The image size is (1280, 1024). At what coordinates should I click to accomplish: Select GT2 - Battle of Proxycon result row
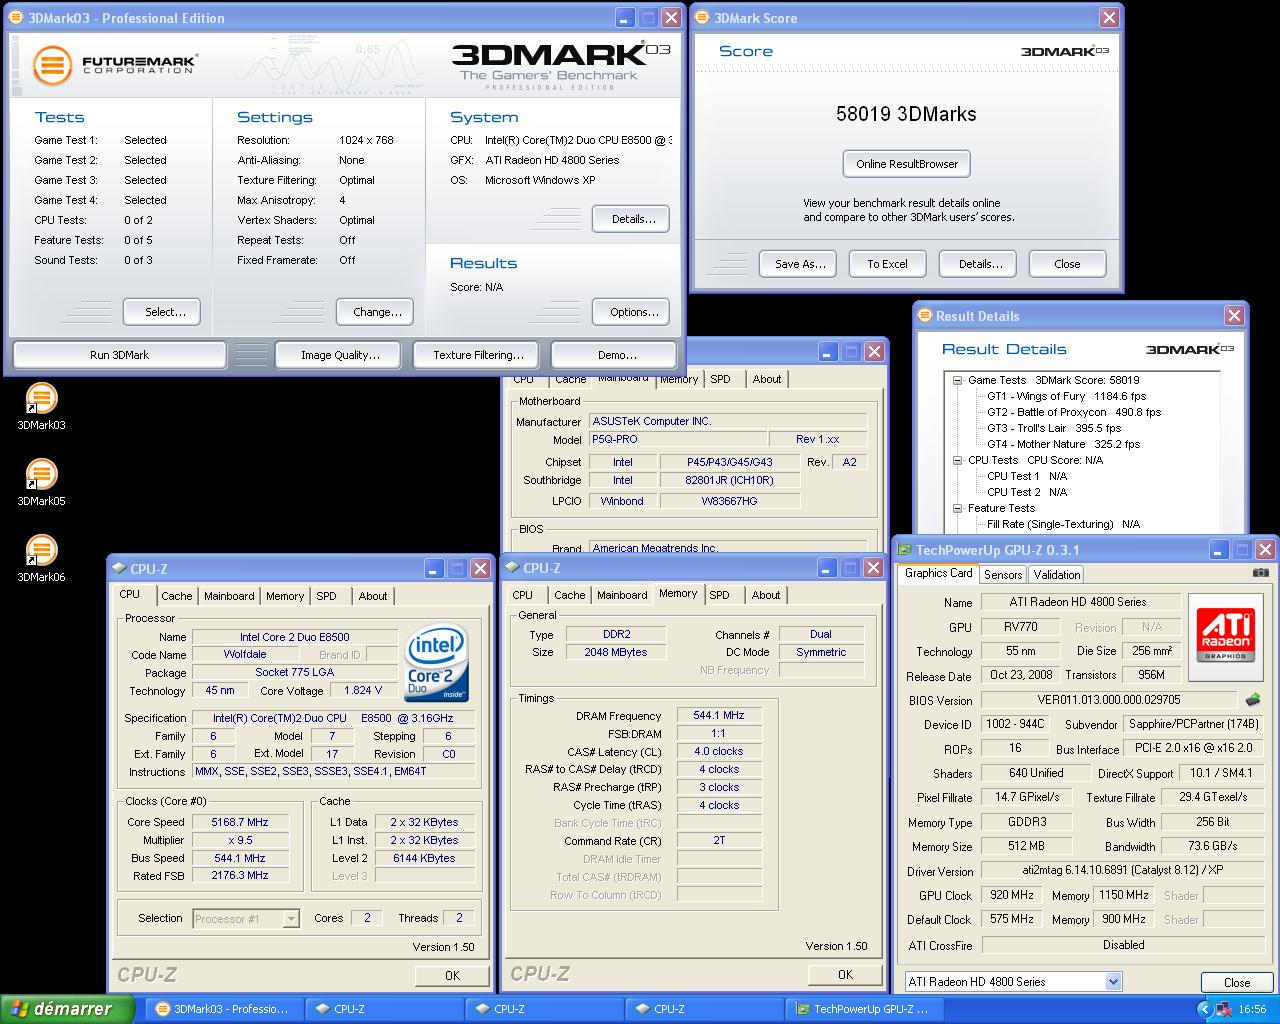point(1073,412)
